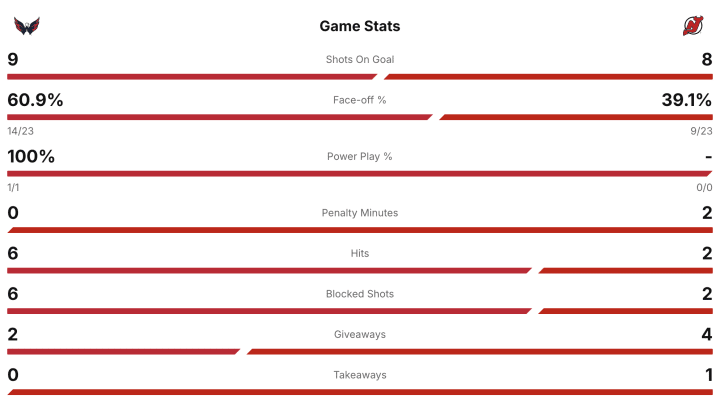Click the 39.1% face-off value
This screenshot has height=403, width=720.
(685, 100)
